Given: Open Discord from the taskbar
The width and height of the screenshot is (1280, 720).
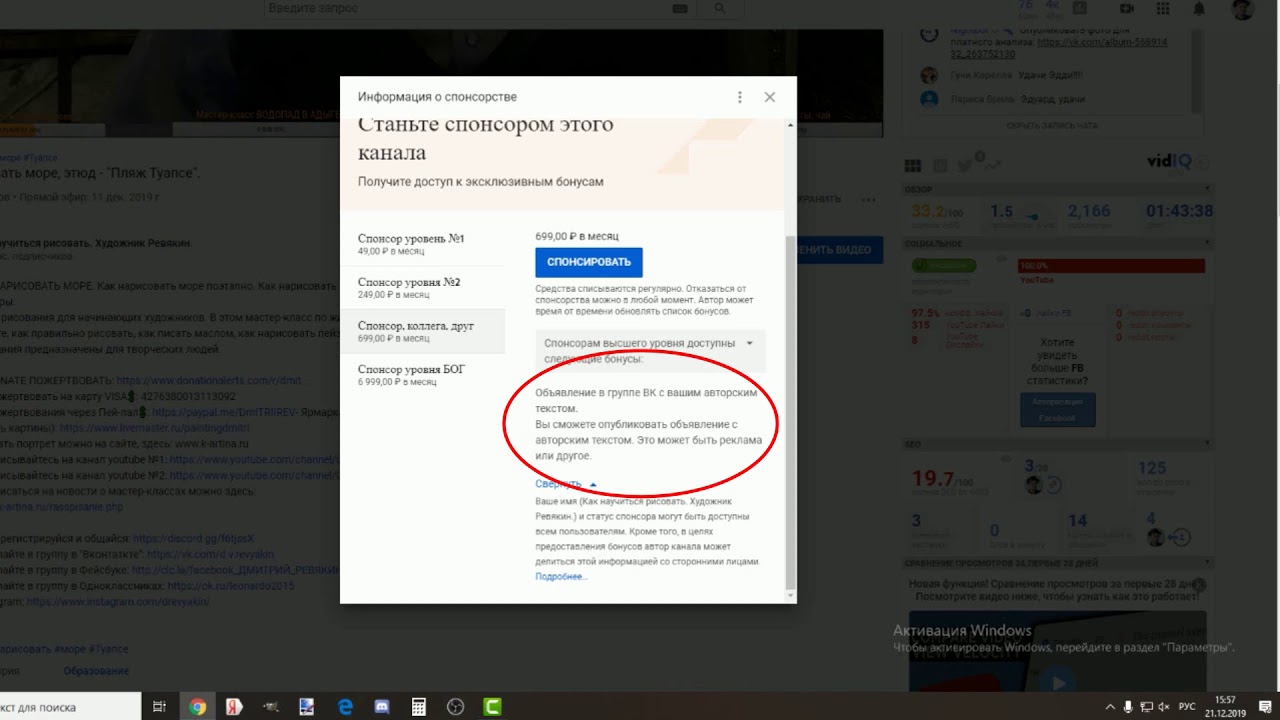Looking at the screenshot, I should (381, 707).
